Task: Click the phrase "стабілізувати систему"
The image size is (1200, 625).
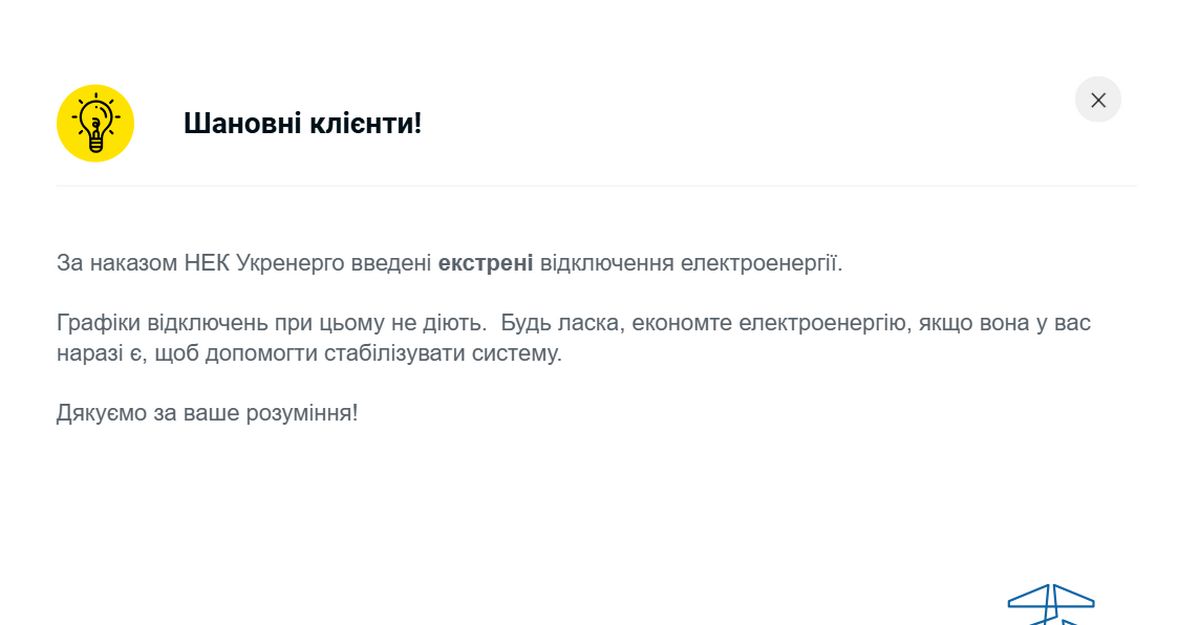Action: coord(443,353)
